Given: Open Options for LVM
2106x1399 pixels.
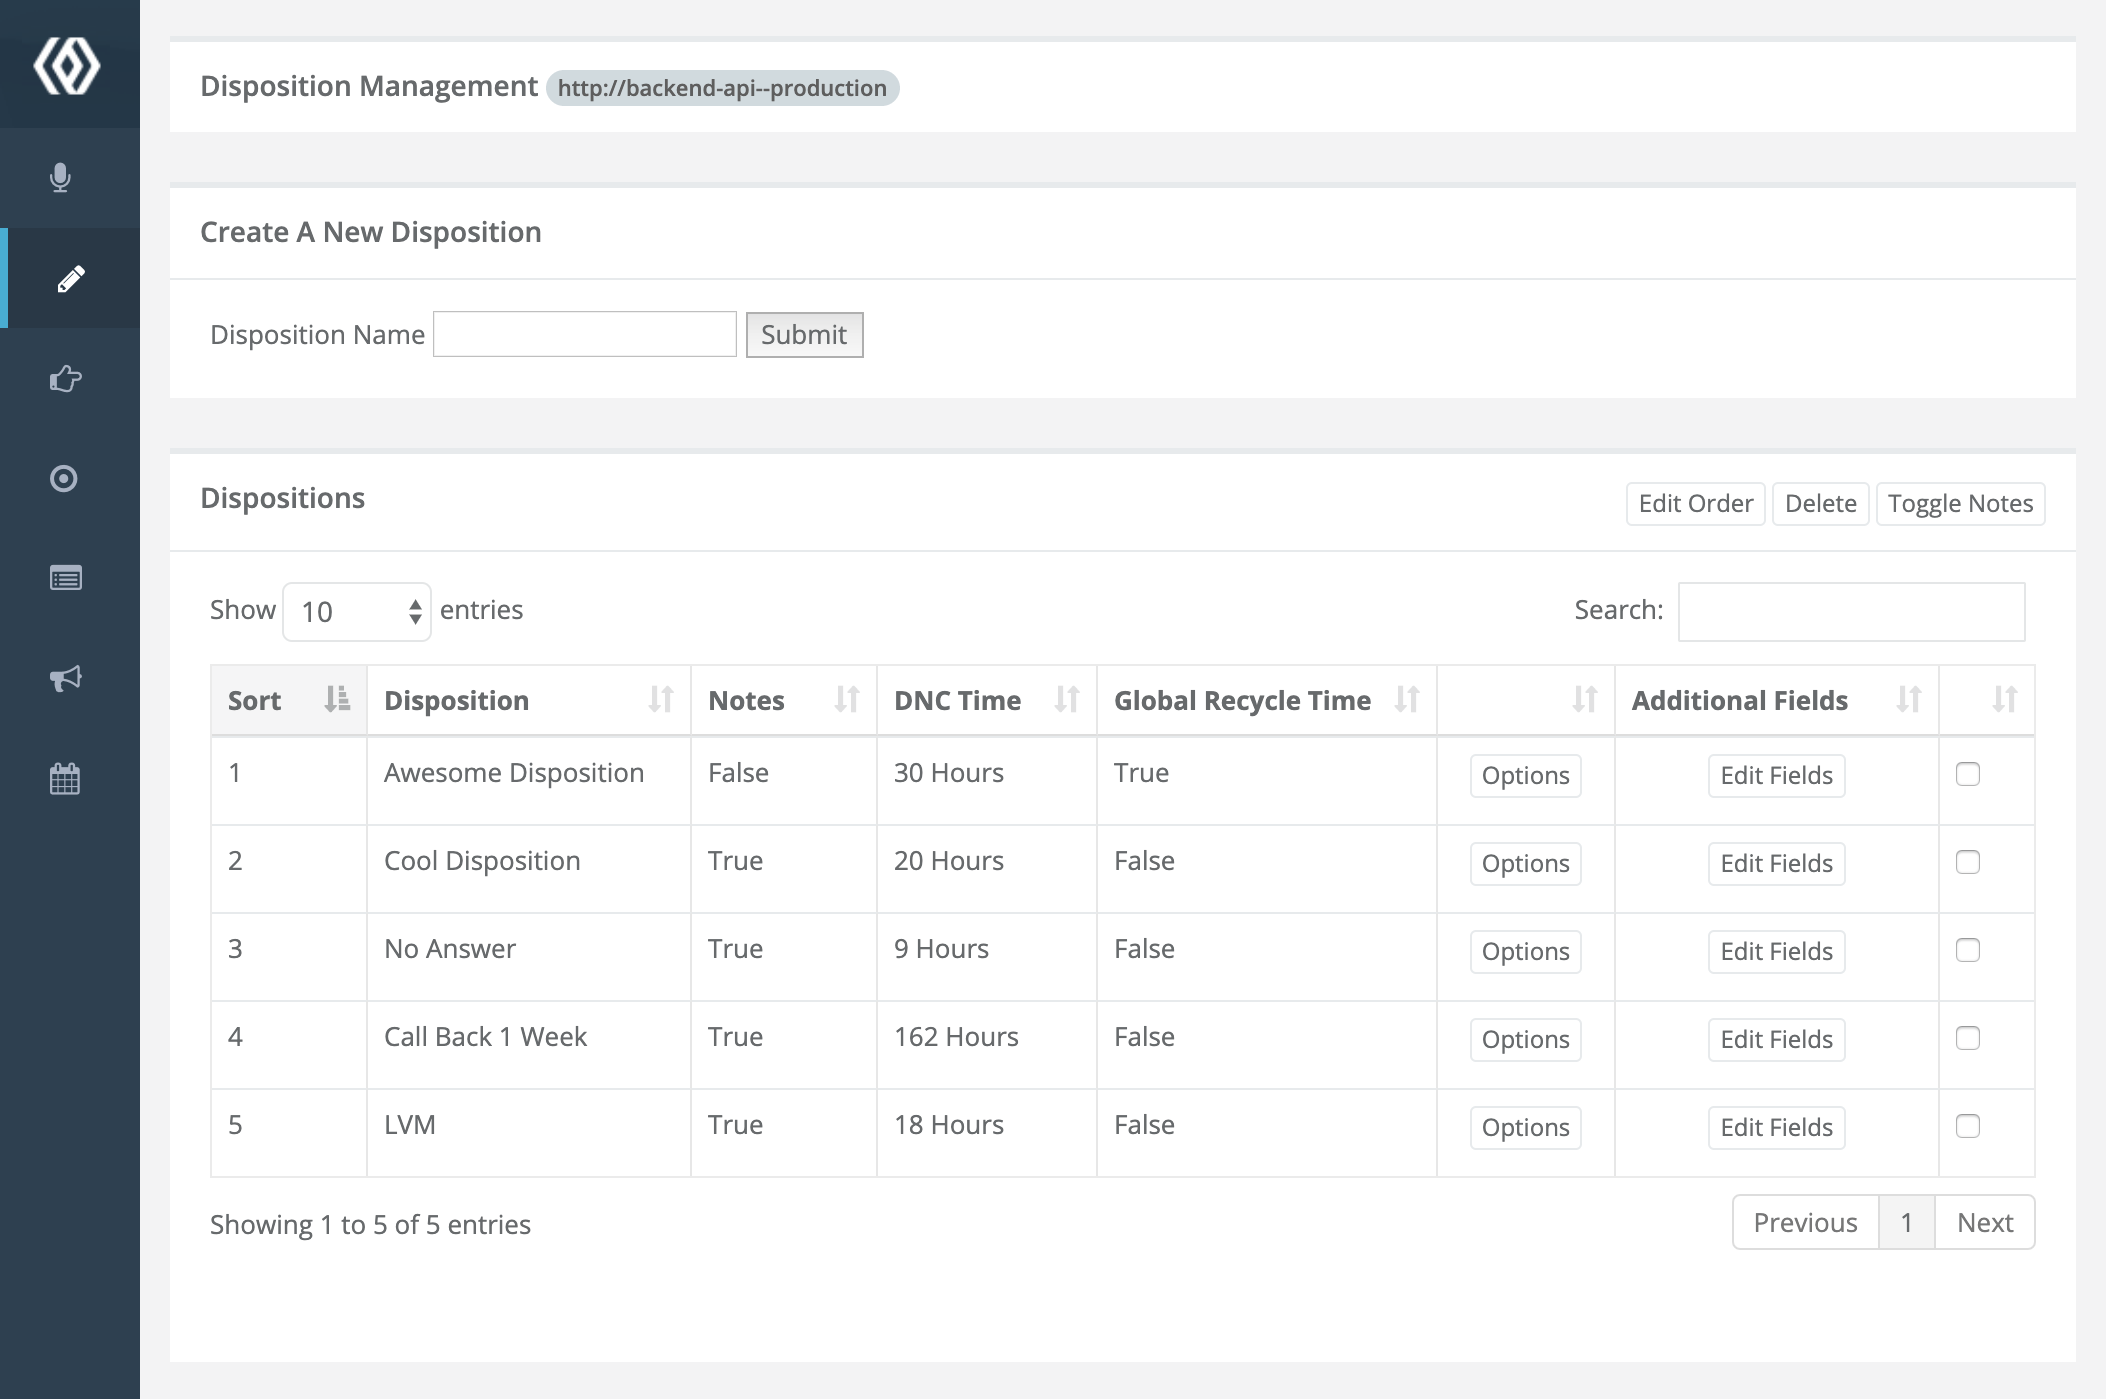Looking at the screenshot, I should [1525, 1127].
